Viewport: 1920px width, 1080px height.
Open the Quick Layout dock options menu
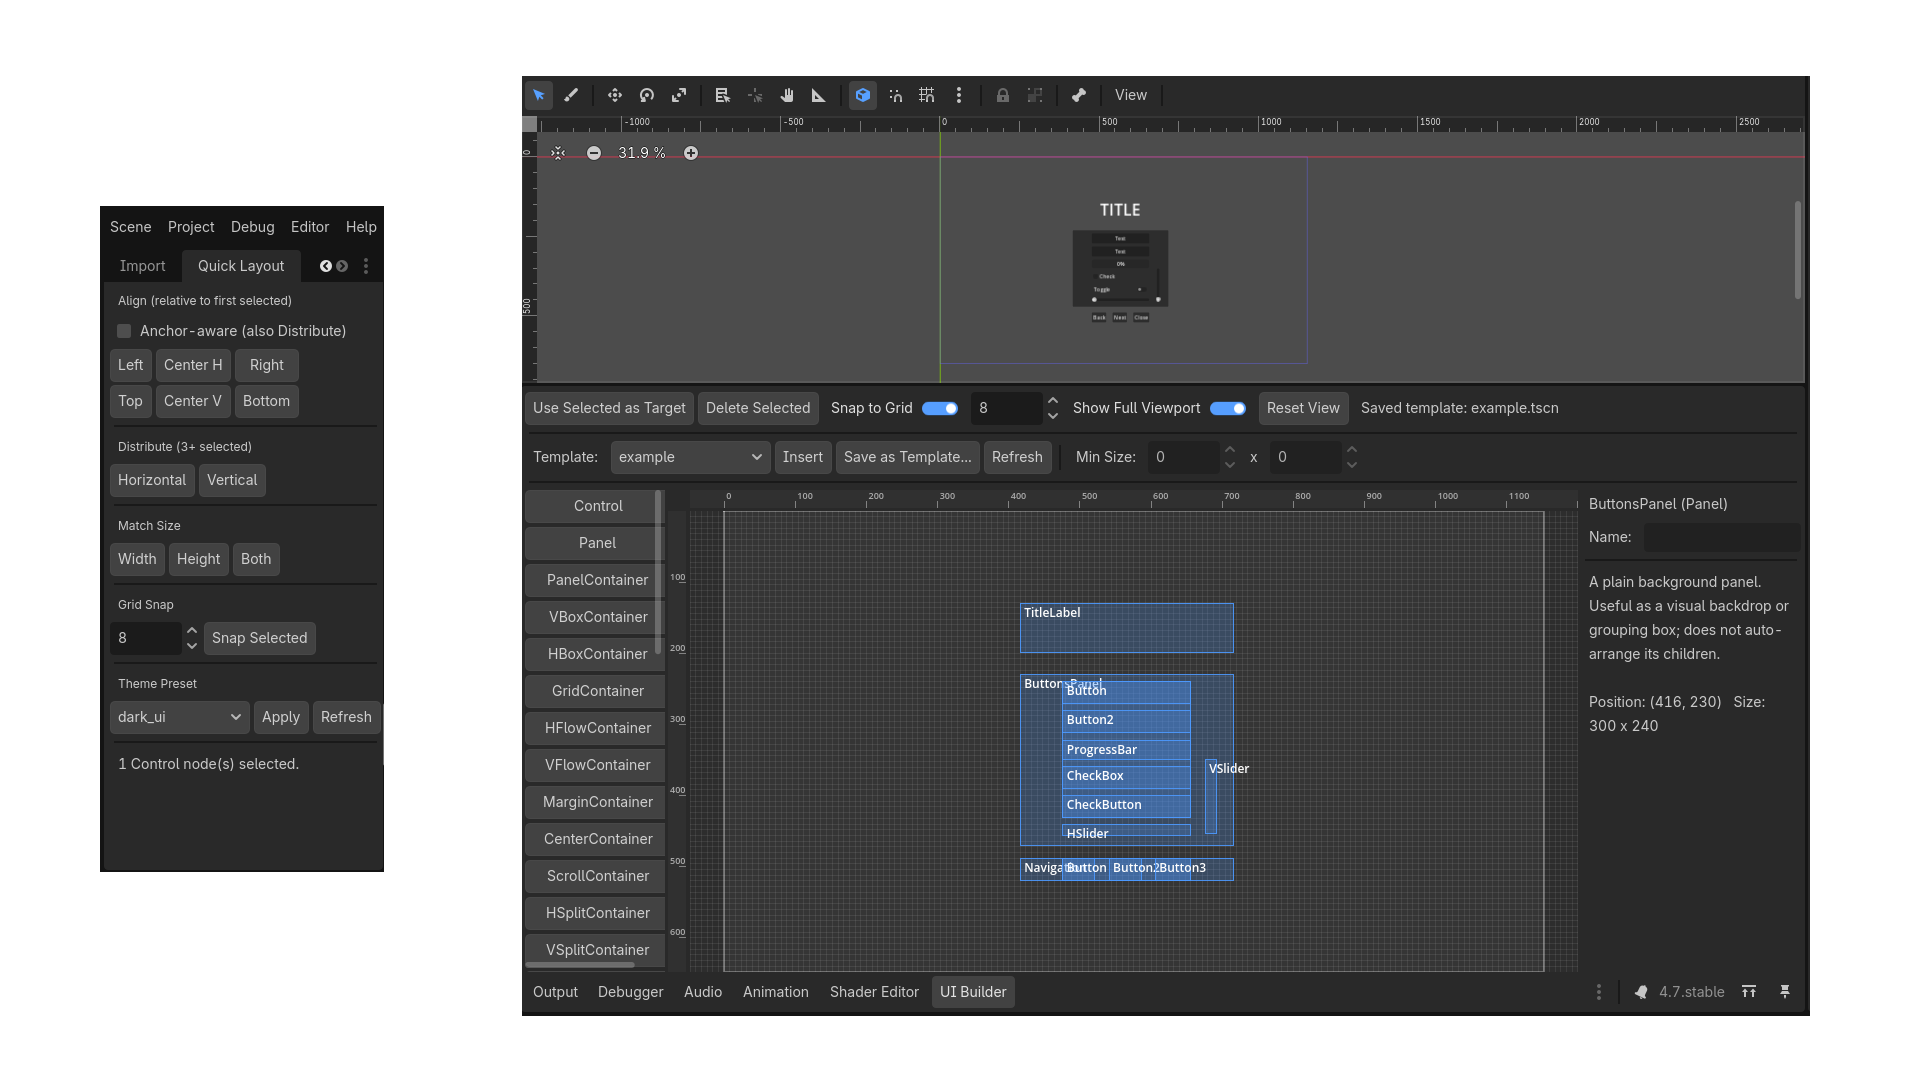click(366, 266)
